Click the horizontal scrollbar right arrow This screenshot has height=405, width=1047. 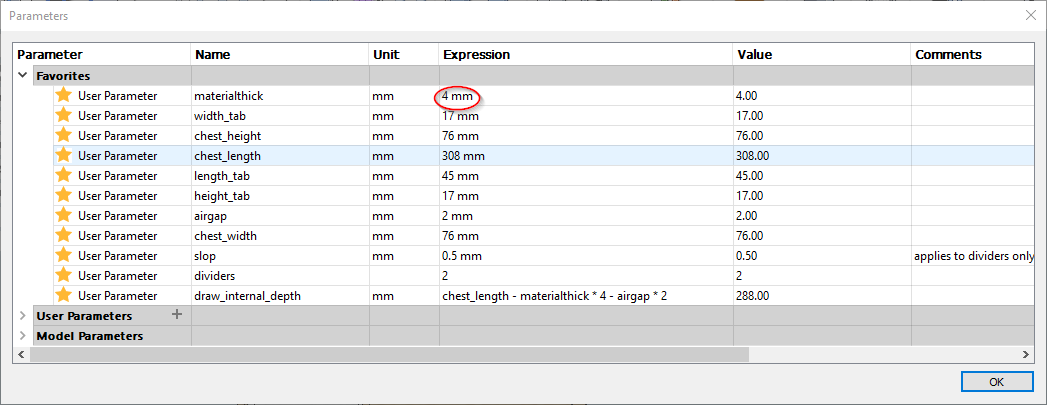click(x=1026, y=354)
